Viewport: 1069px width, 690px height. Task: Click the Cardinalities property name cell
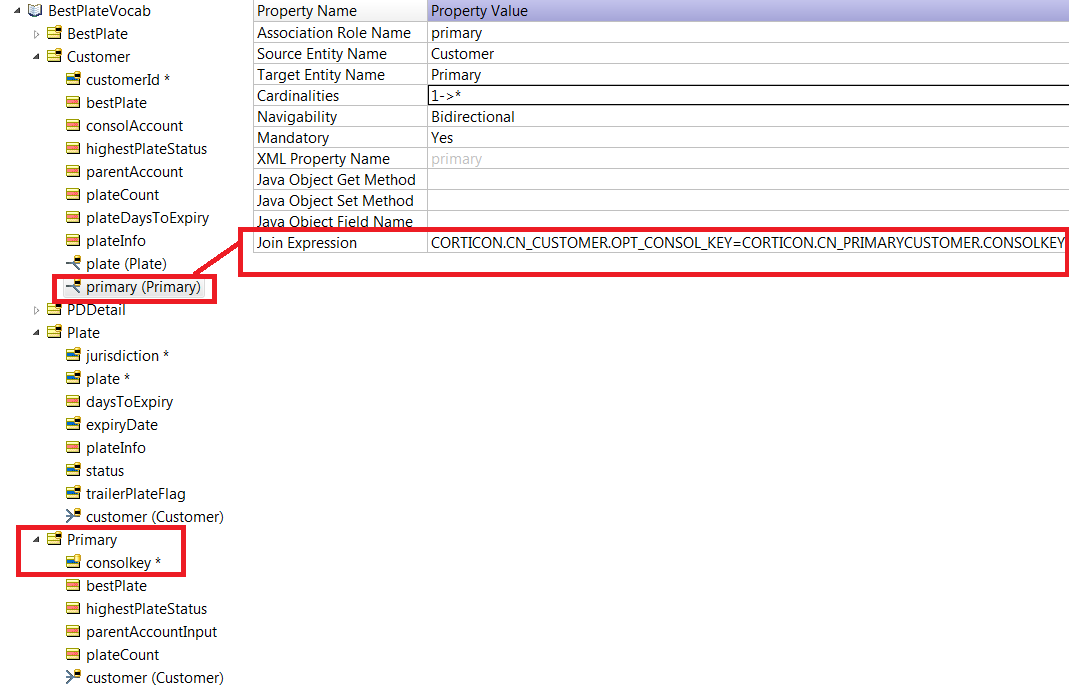pos(340,95)
